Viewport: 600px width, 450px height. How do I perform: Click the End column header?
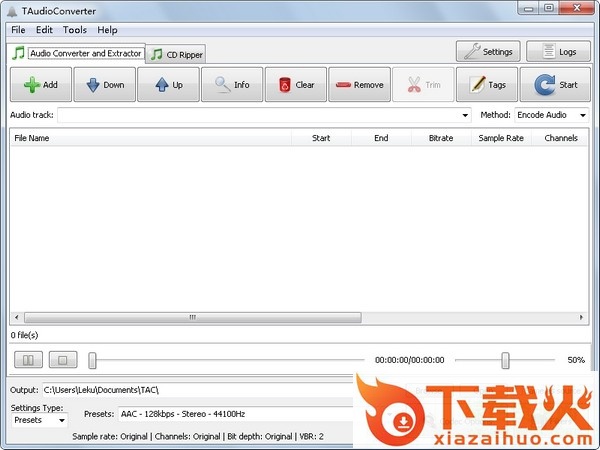pos(381,138)
